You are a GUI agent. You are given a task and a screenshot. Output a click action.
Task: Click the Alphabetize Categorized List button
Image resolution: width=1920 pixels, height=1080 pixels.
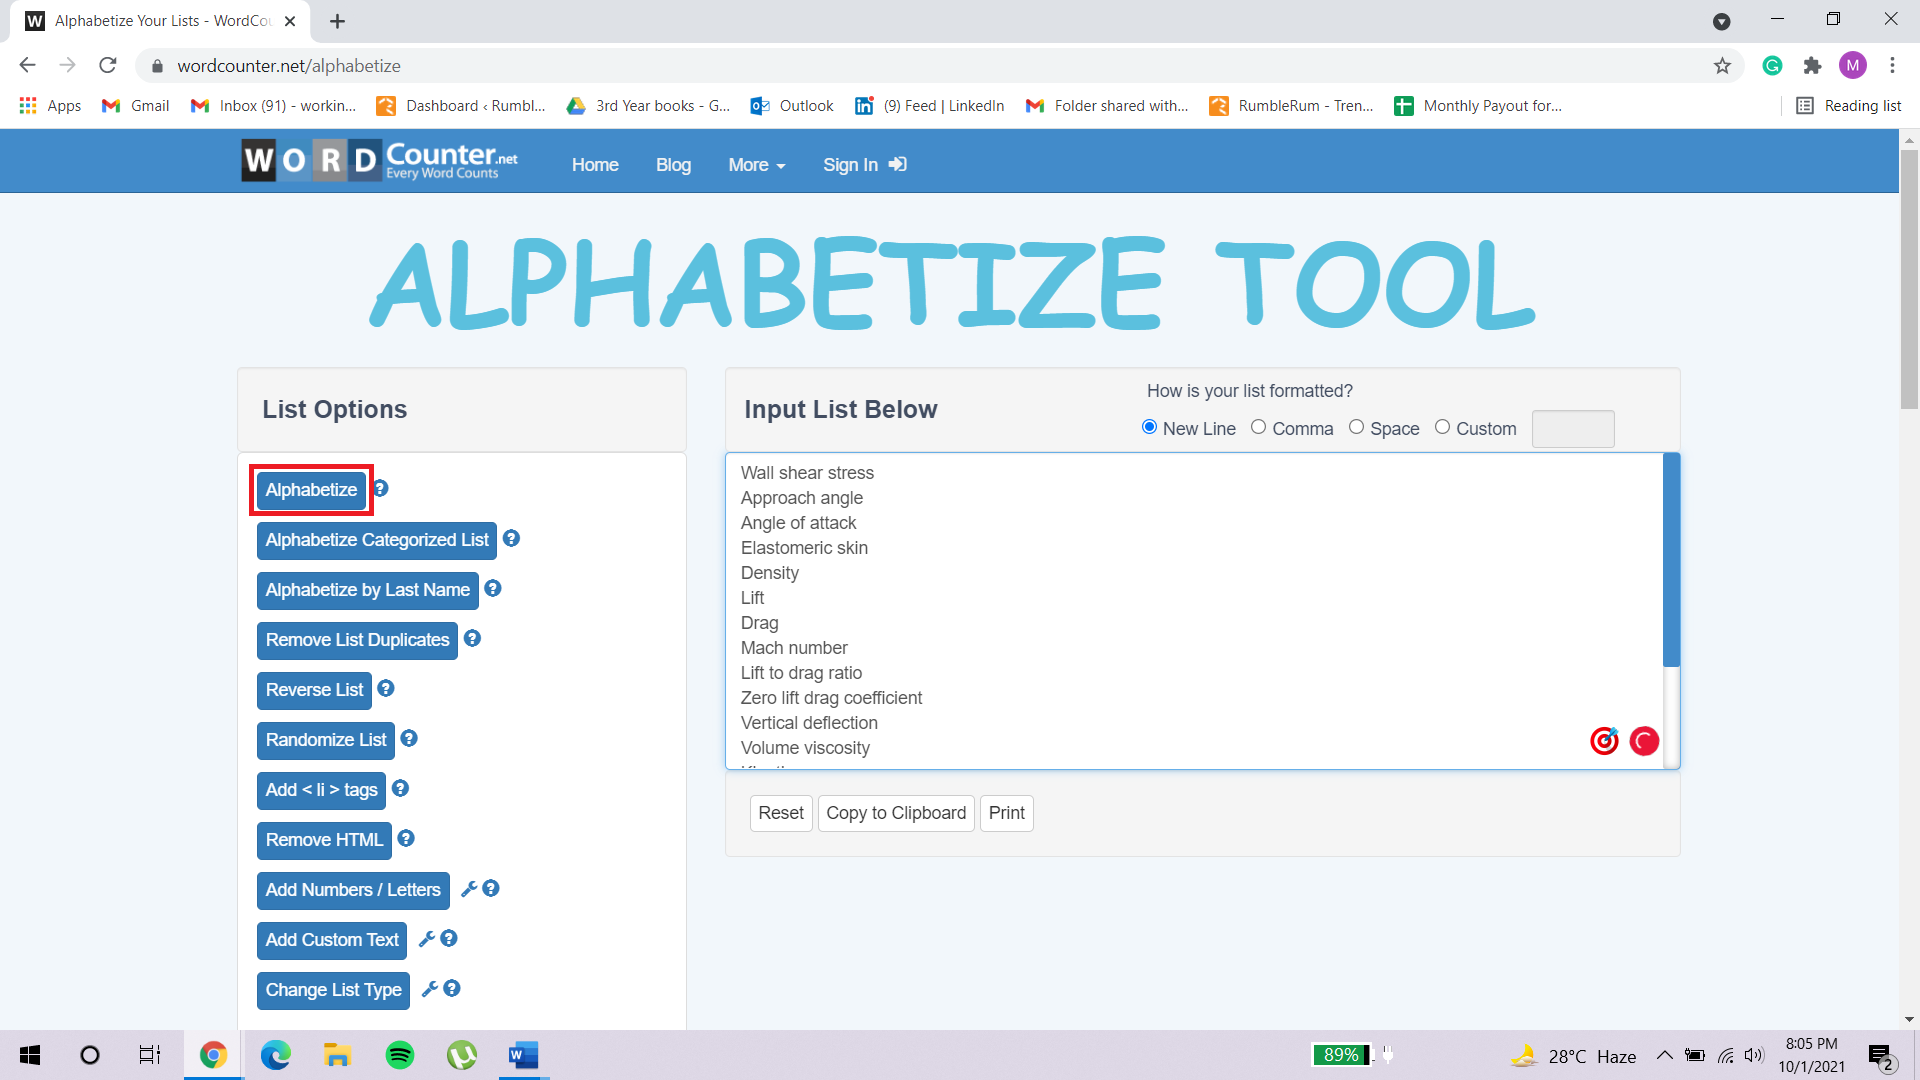[377, 540]
